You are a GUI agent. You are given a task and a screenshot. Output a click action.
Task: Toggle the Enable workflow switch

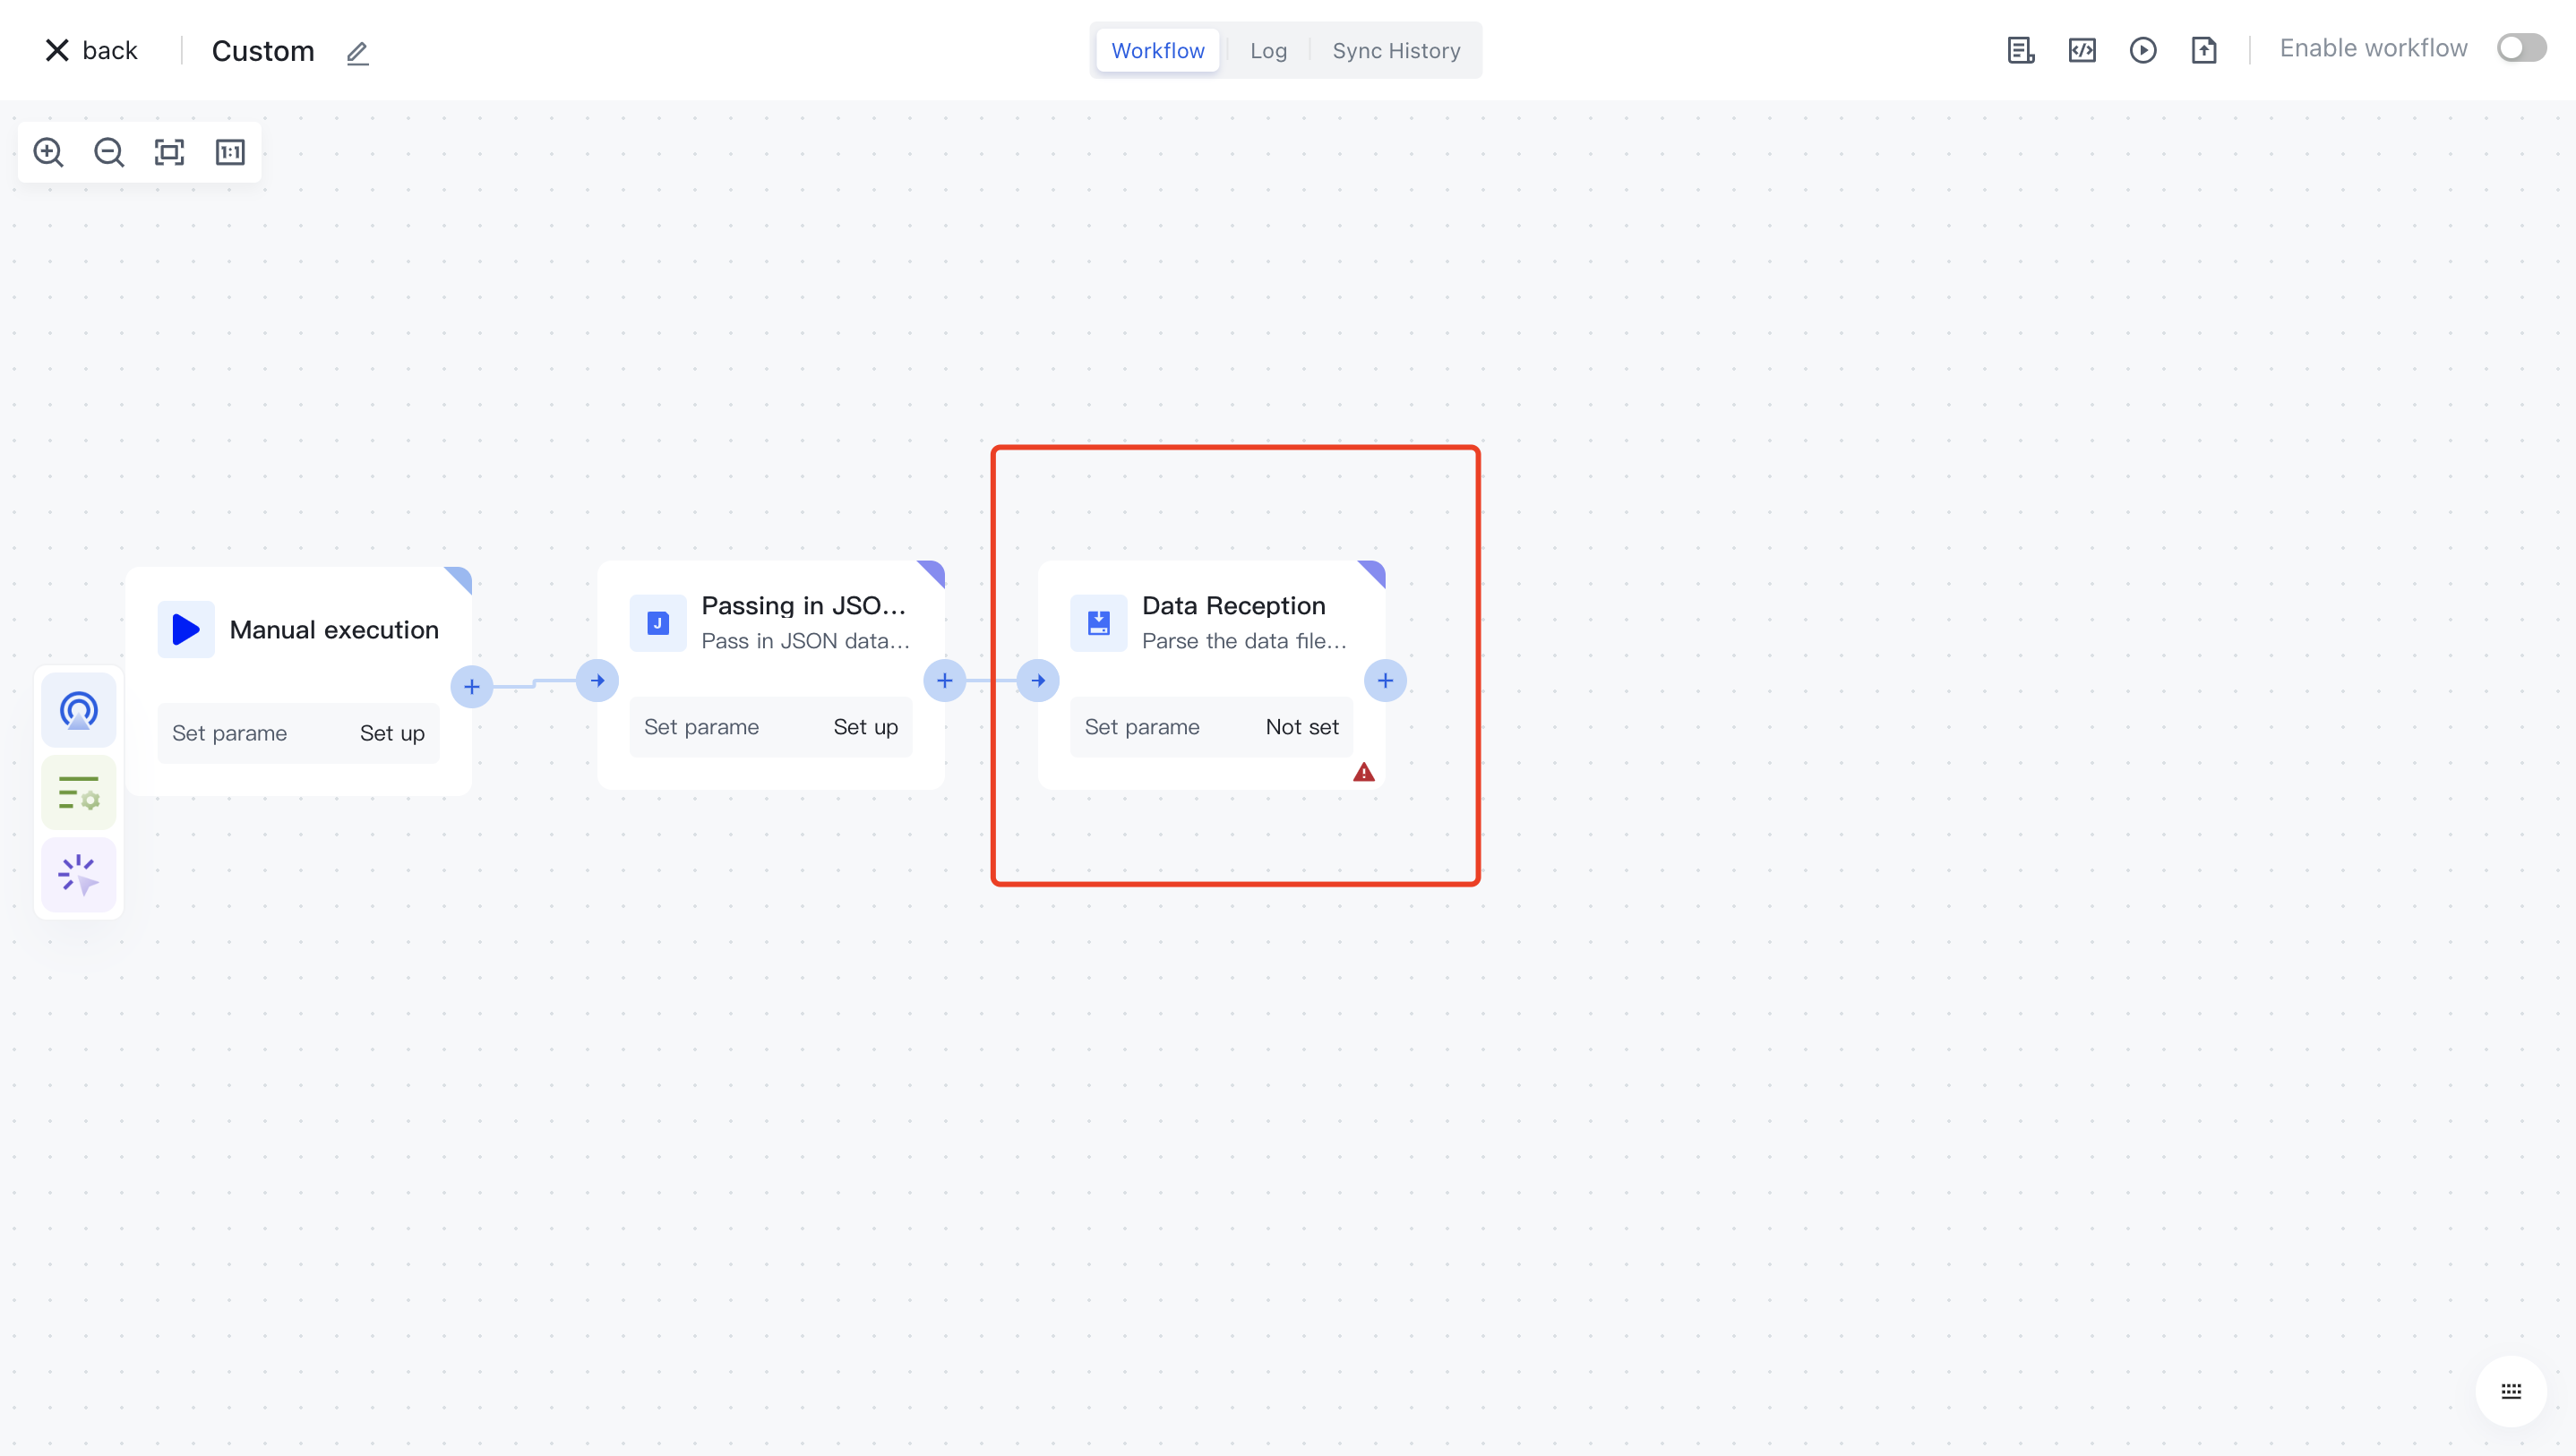[2520, 48]
